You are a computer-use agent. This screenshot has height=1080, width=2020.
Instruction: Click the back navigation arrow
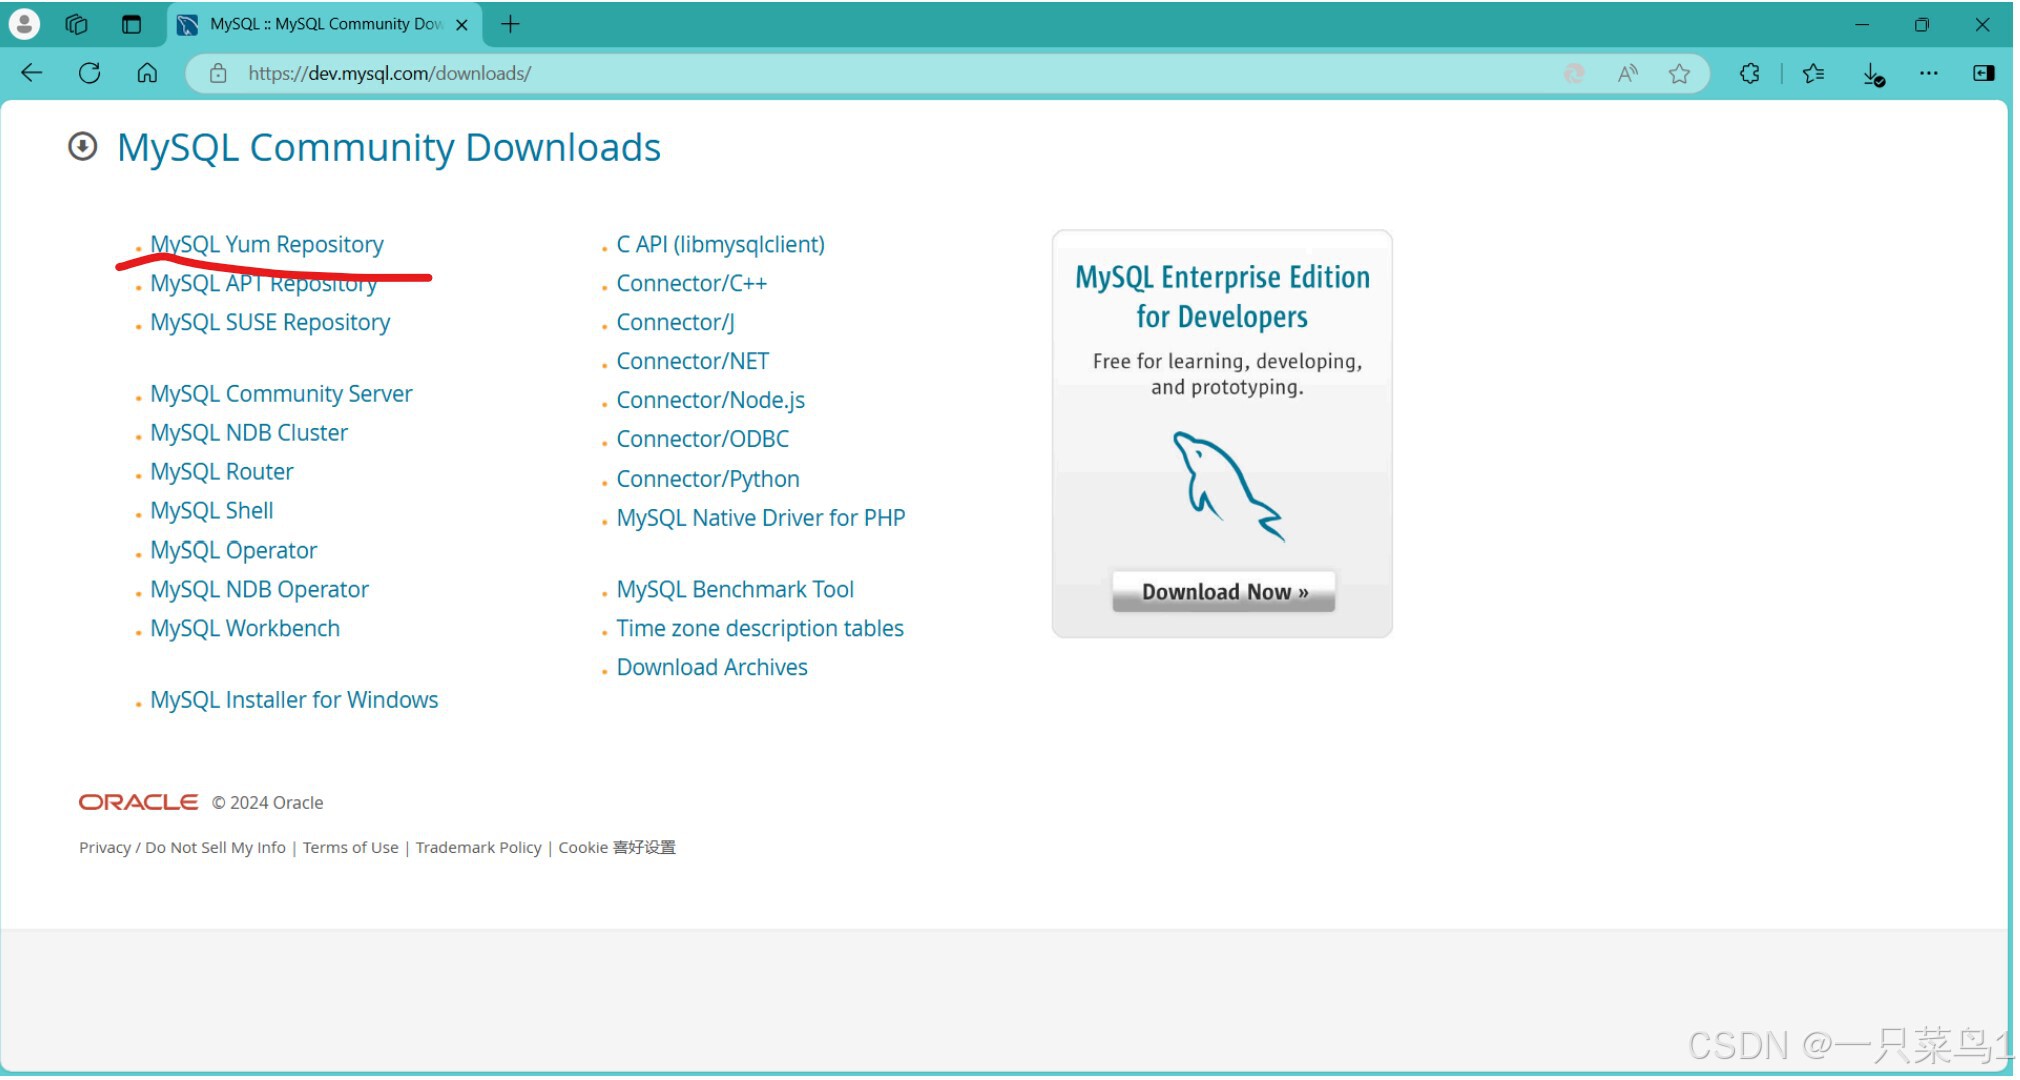31,72
